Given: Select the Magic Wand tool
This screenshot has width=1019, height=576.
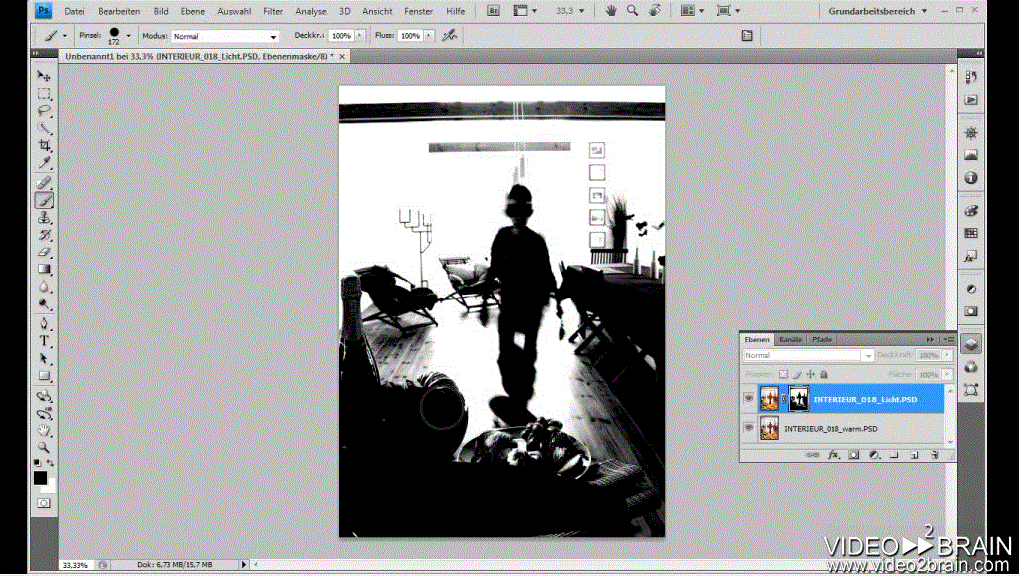Looking at the screenshot, I should (44, 128).
